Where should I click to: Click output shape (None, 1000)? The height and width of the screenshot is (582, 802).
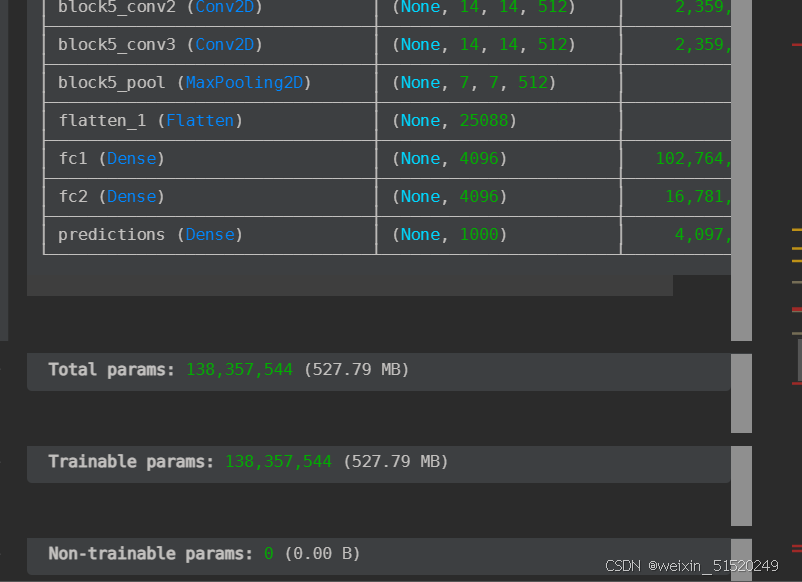(x=450, y=235)
